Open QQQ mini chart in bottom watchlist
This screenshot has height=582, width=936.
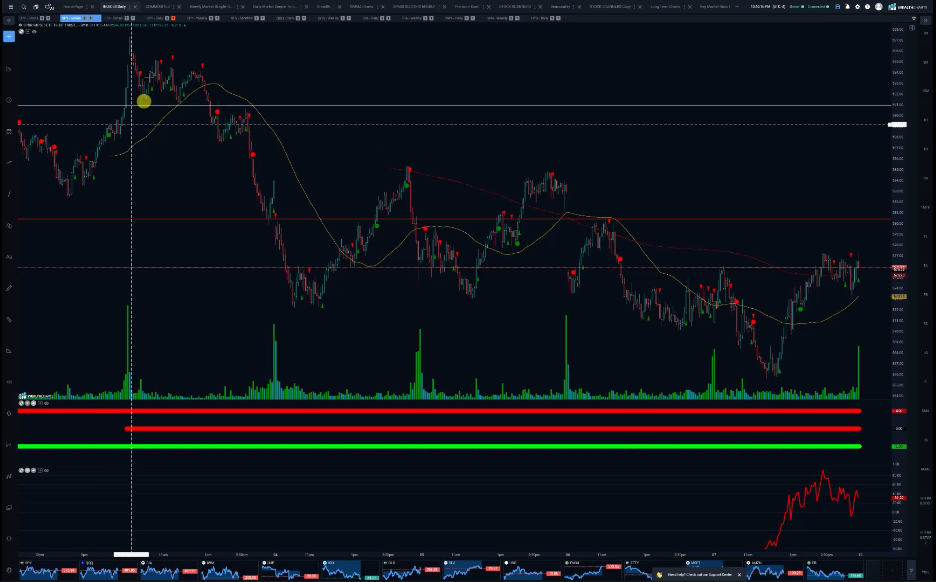point(108,570)
